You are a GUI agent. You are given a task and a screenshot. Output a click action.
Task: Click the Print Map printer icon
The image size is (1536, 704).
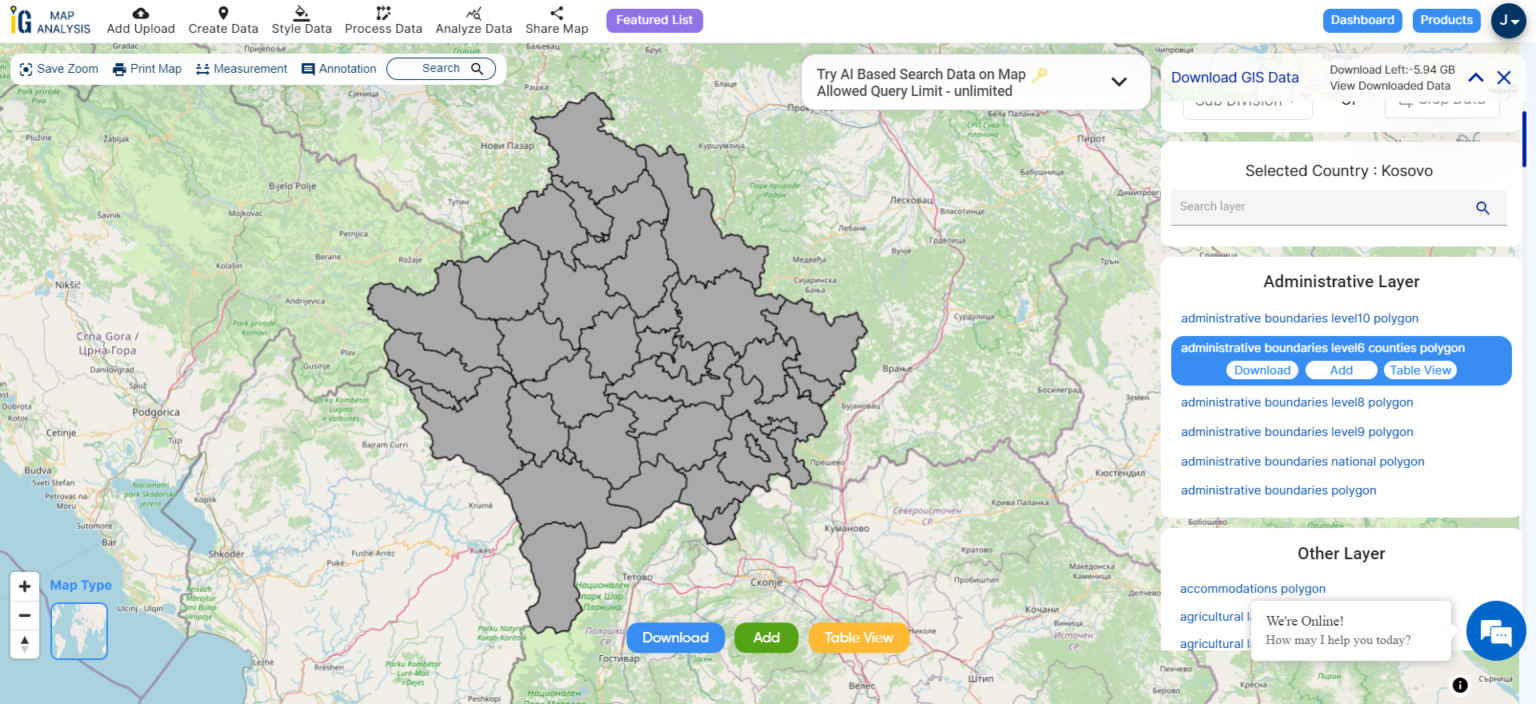117,68
